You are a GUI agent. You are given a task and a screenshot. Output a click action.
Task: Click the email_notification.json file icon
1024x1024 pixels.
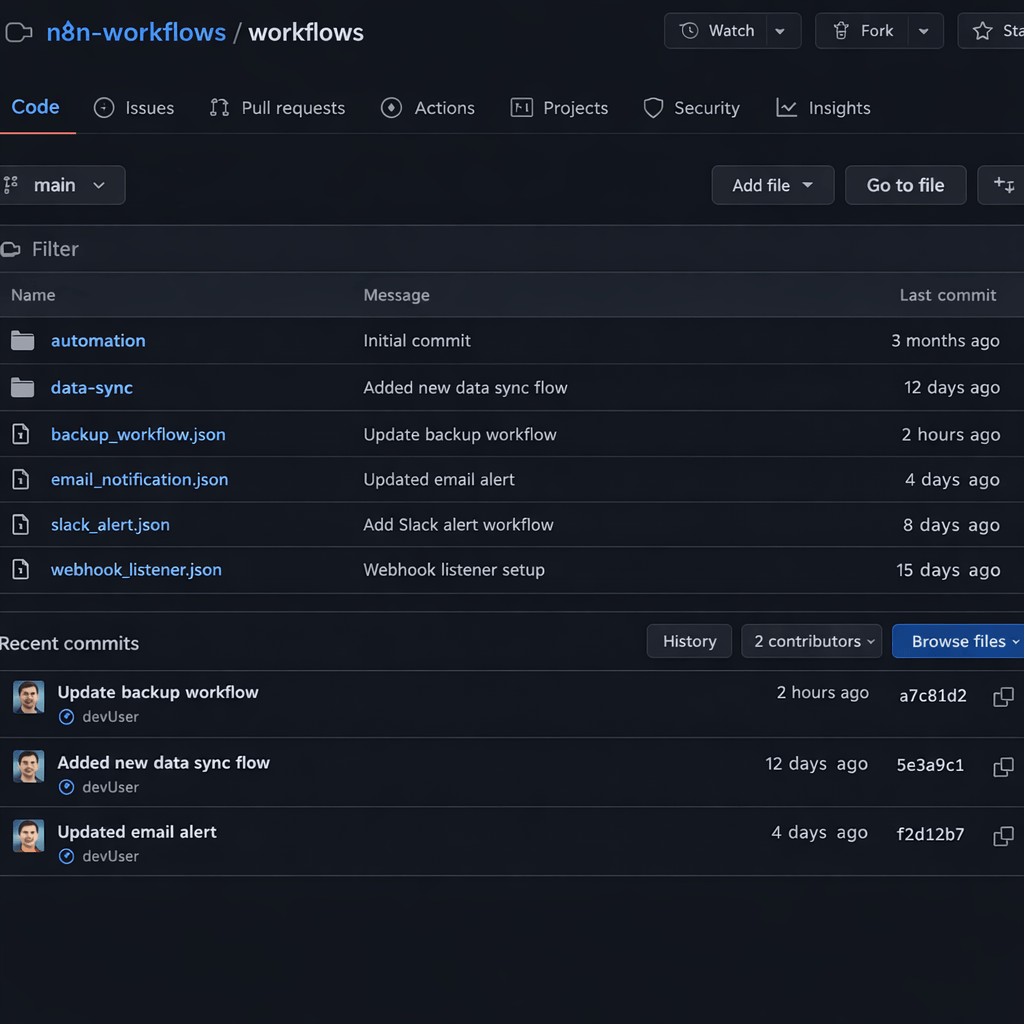(21, 479)
